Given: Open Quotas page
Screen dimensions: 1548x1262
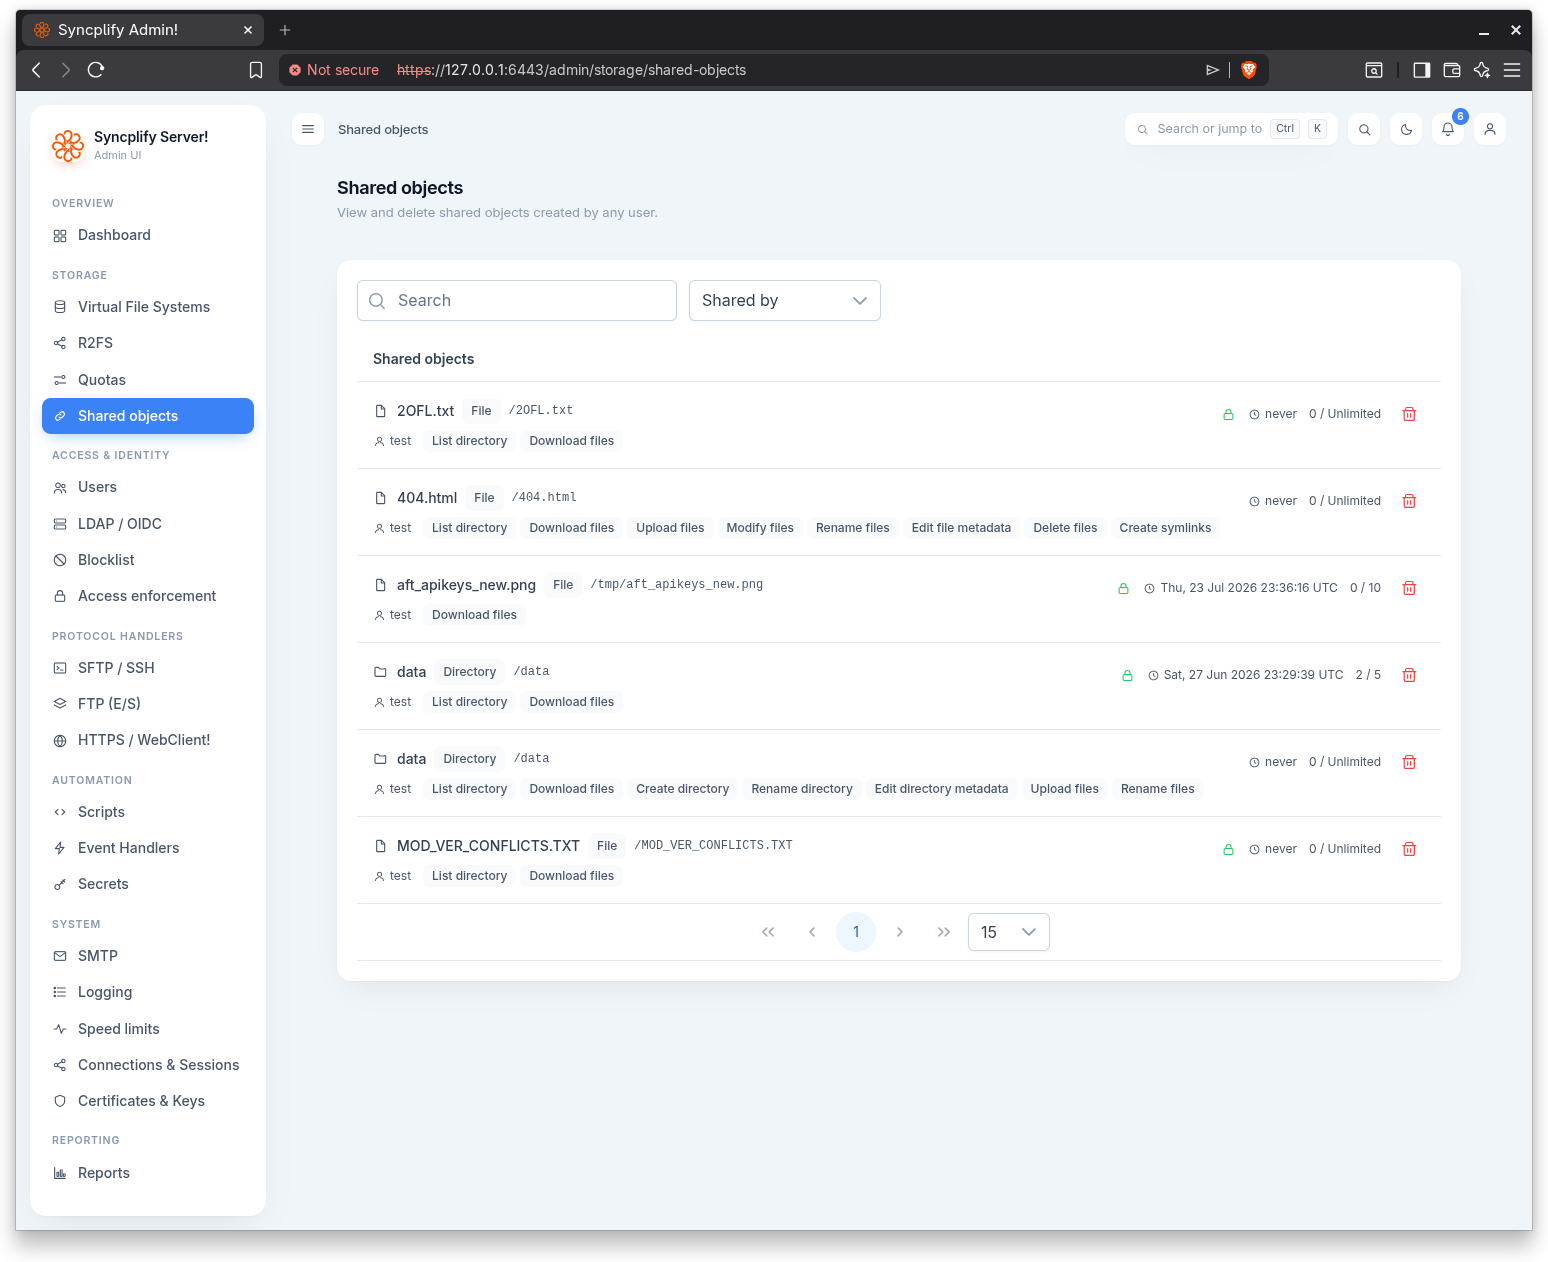Looking at the screenshot, I should pos(148,380).
